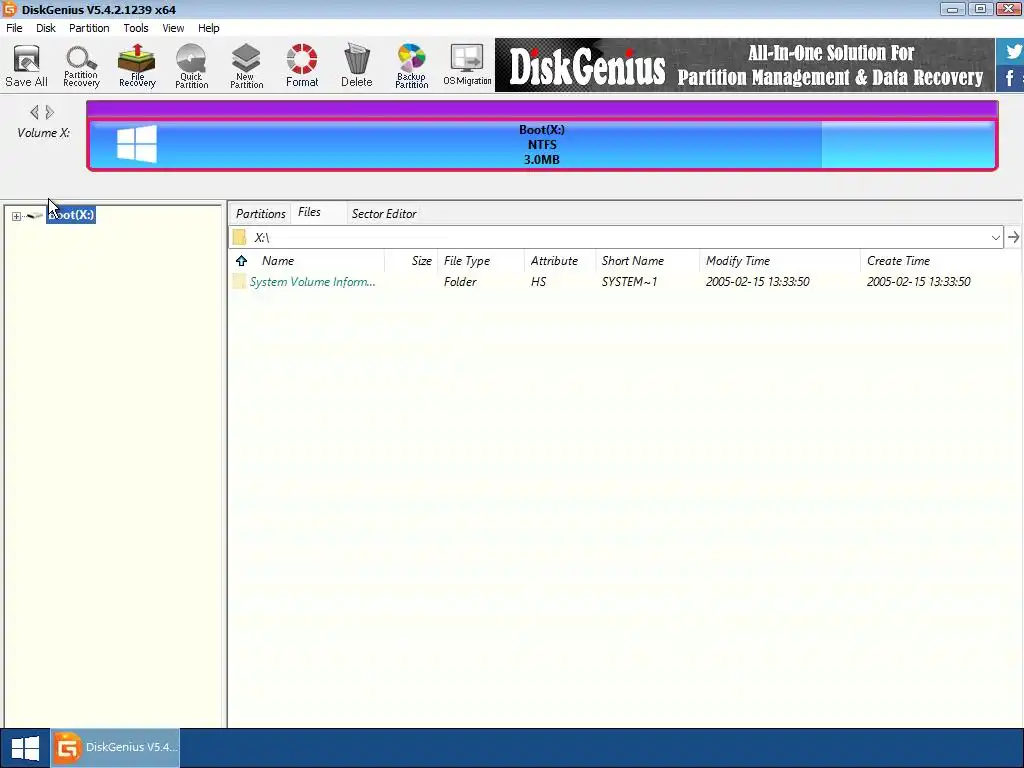Sort by Modify Time column header

(738, 261)
